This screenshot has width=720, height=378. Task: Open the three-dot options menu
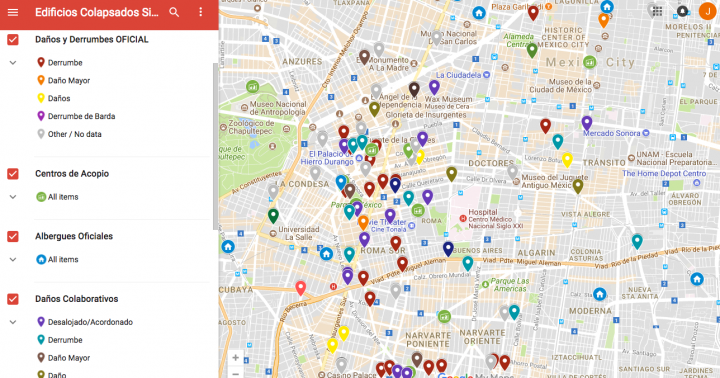click(201, 12)
